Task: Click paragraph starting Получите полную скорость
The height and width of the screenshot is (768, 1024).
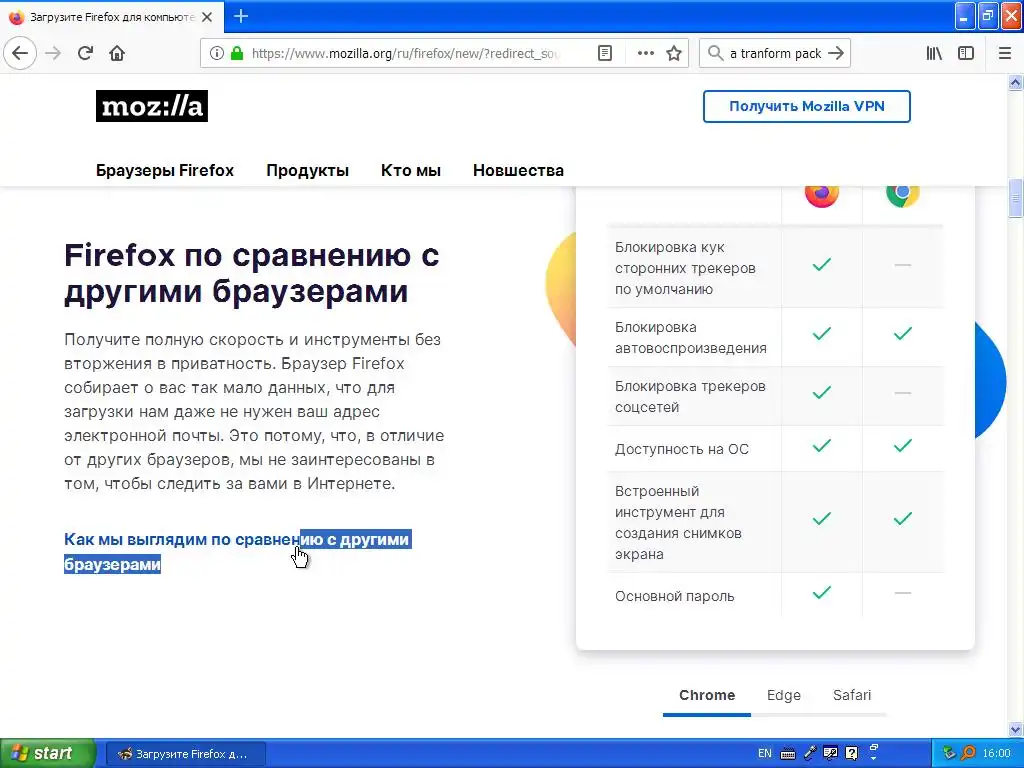Action: (x=254, y=411)
